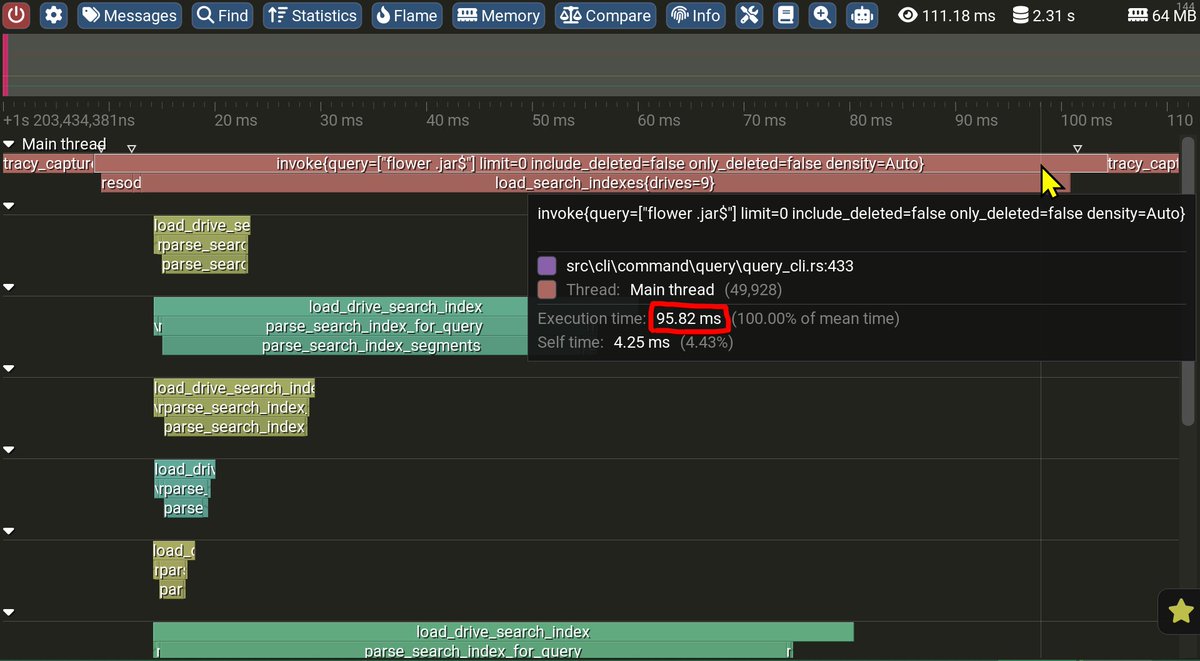The image size is (1200, 661).
Task: Click the 80 ms ruler label
Action: 870,120
